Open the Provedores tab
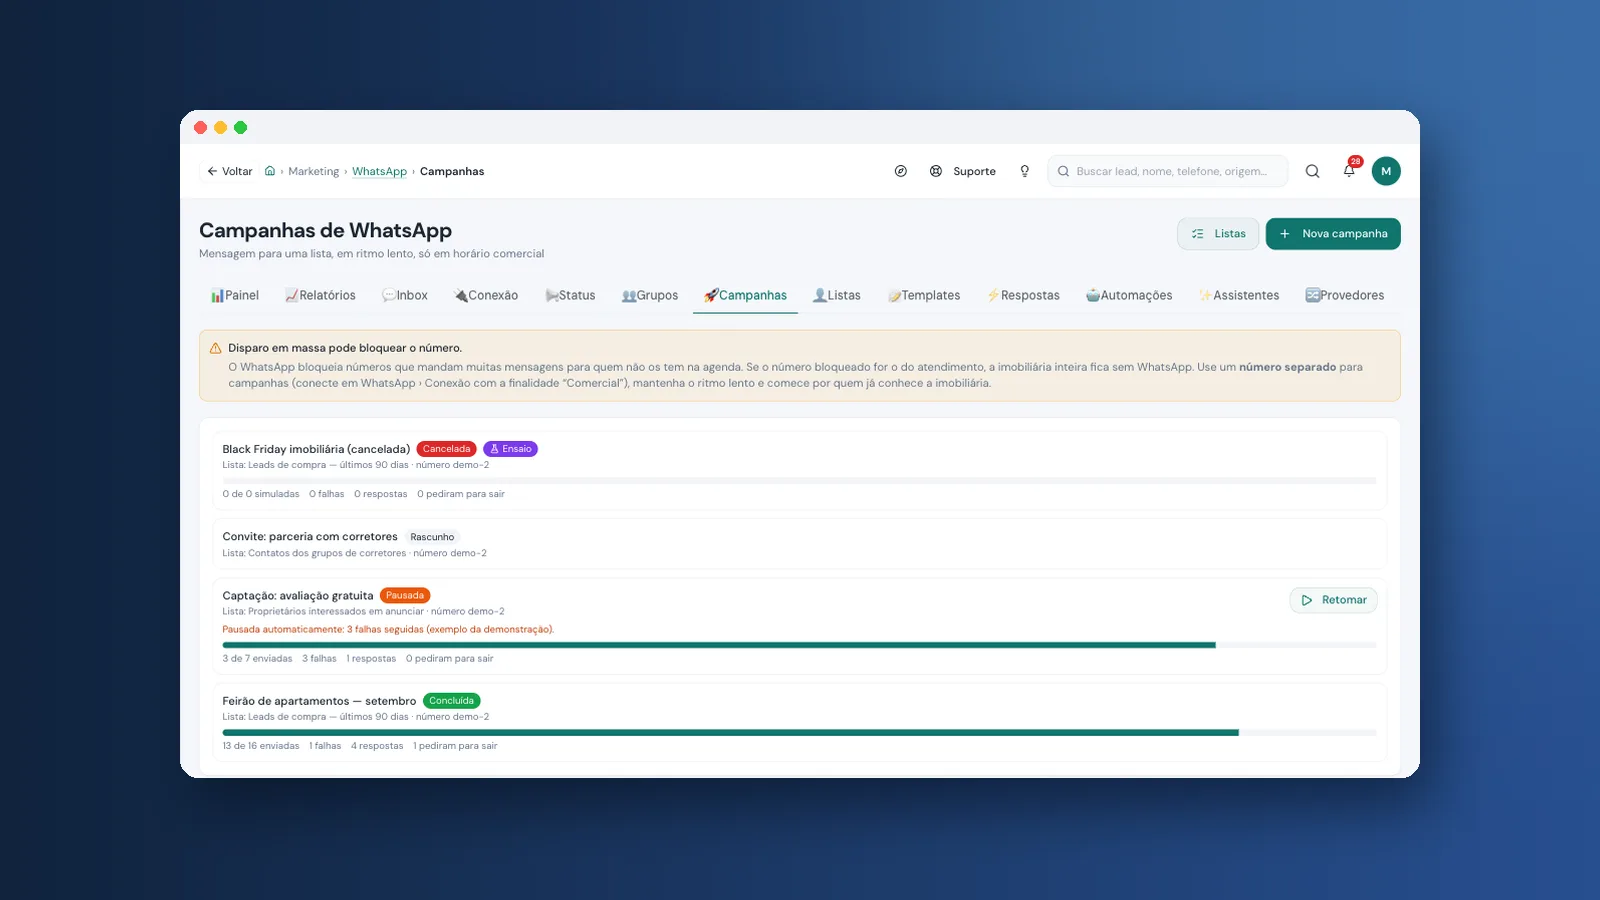This screenshot has height=900, width=1600. 1345,295
